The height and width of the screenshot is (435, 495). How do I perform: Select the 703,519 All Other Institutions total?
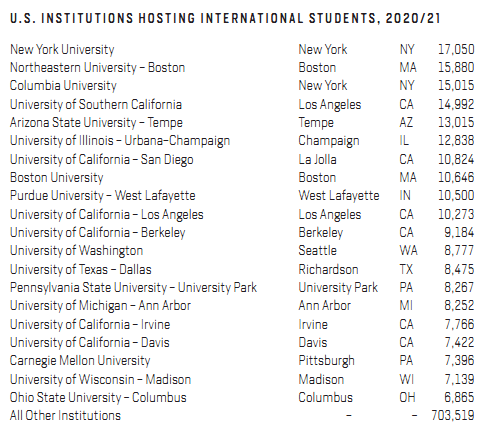click(453, 416)
